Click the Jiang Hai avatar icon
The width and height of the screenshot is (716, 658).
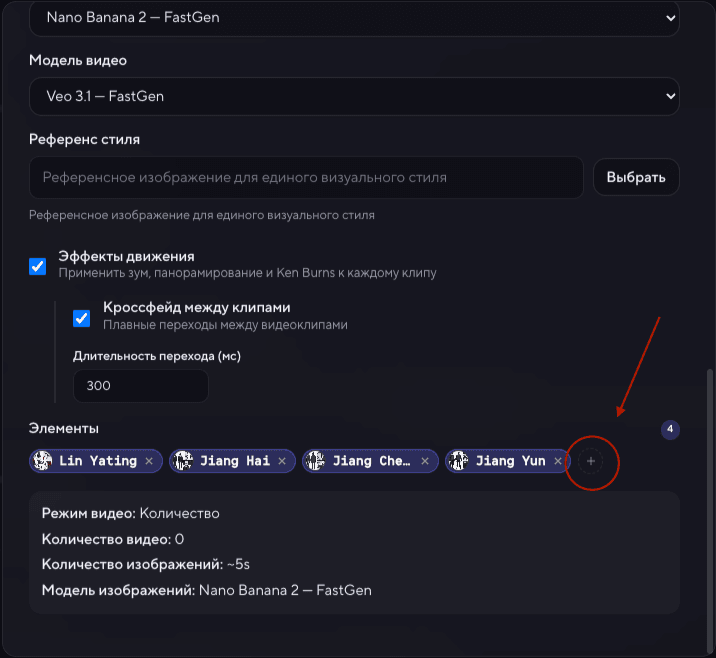(x=183, y=461)
